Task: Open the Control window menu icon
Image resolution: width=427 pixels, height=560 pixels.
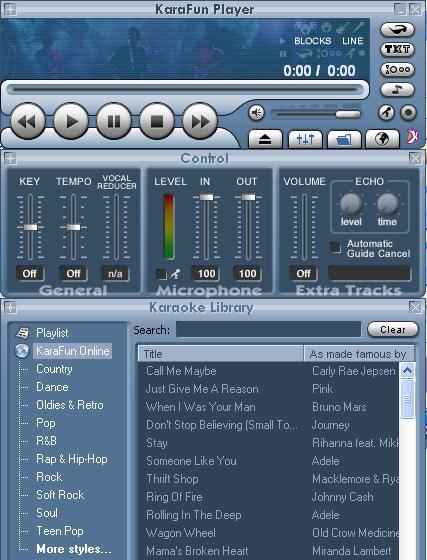Action: coord(10,159)
